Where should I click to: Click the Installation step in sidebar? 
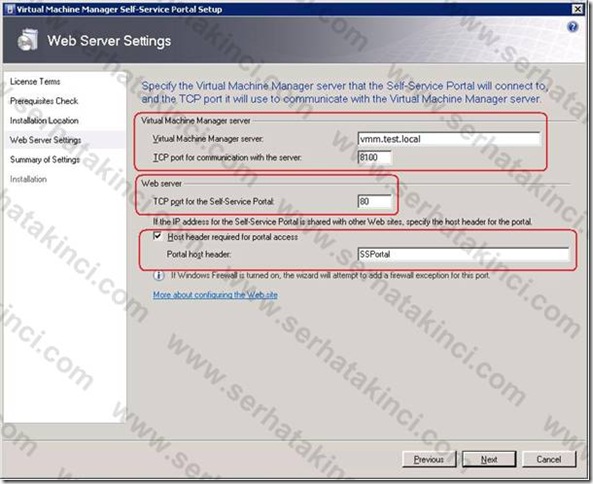[28, 179]
